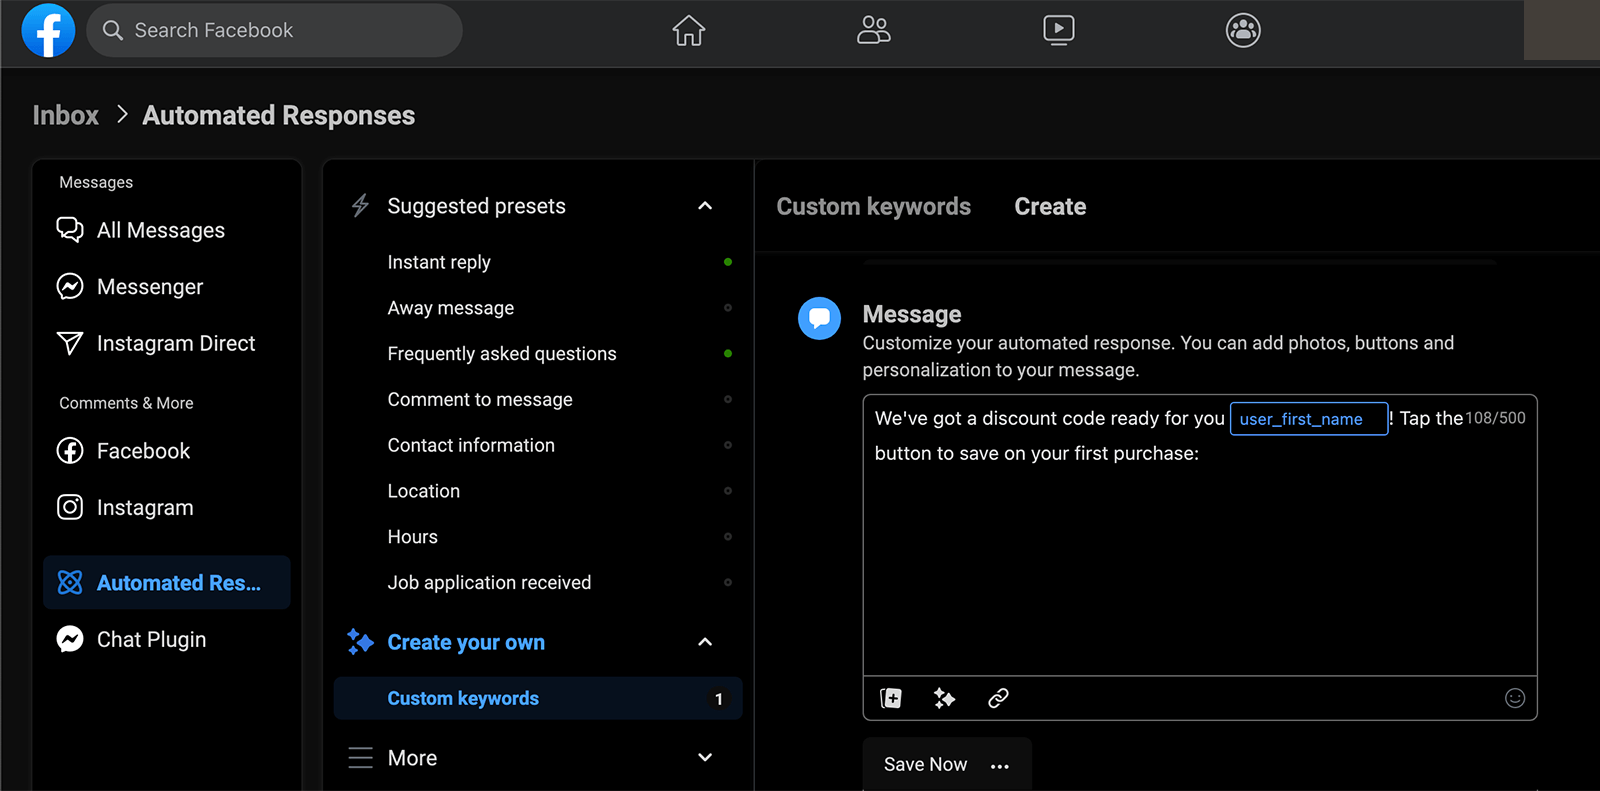
Task: Click the Search Facebook field
Action: (274, 30)
